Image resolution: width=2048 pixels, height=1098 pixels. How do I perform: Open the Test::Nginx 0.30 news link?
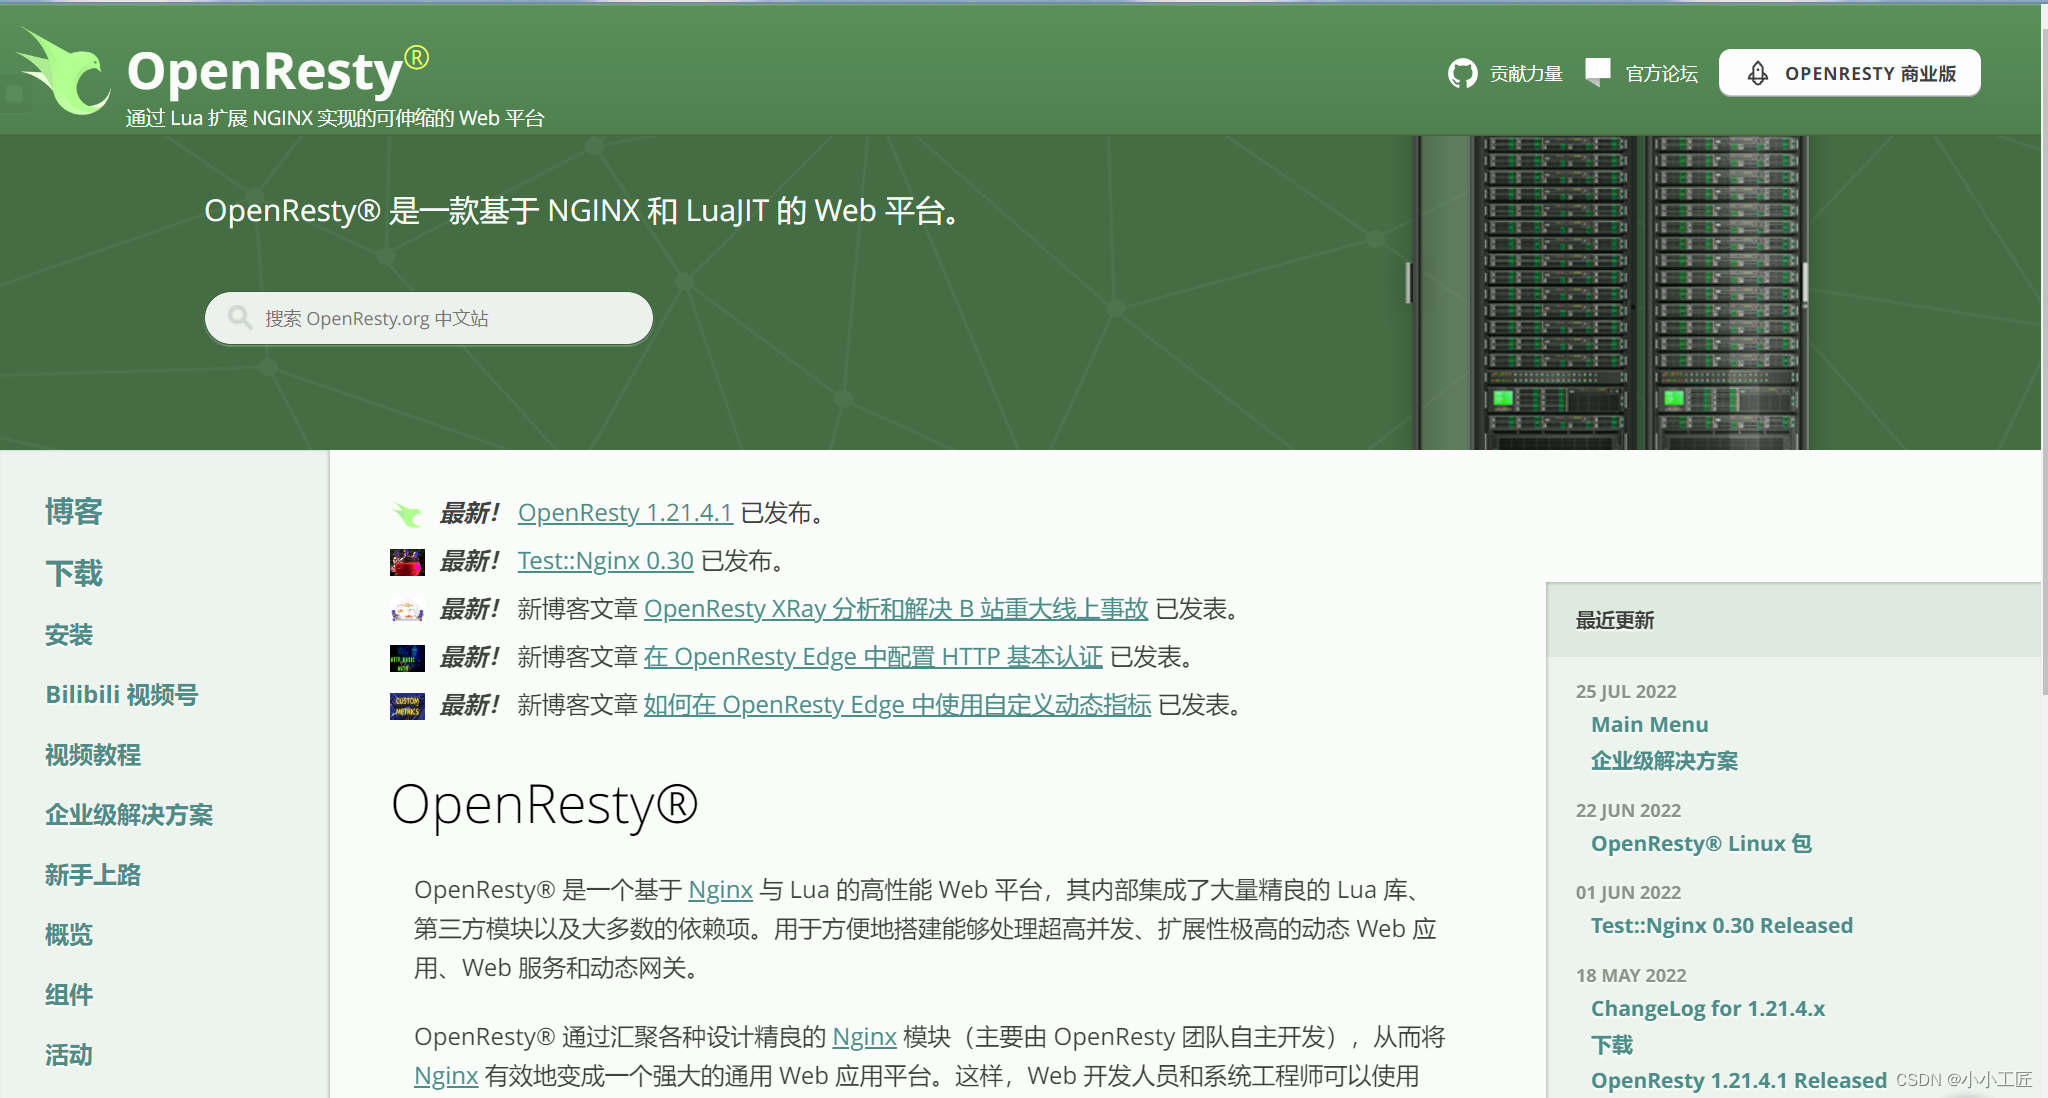tap(605, 561)
